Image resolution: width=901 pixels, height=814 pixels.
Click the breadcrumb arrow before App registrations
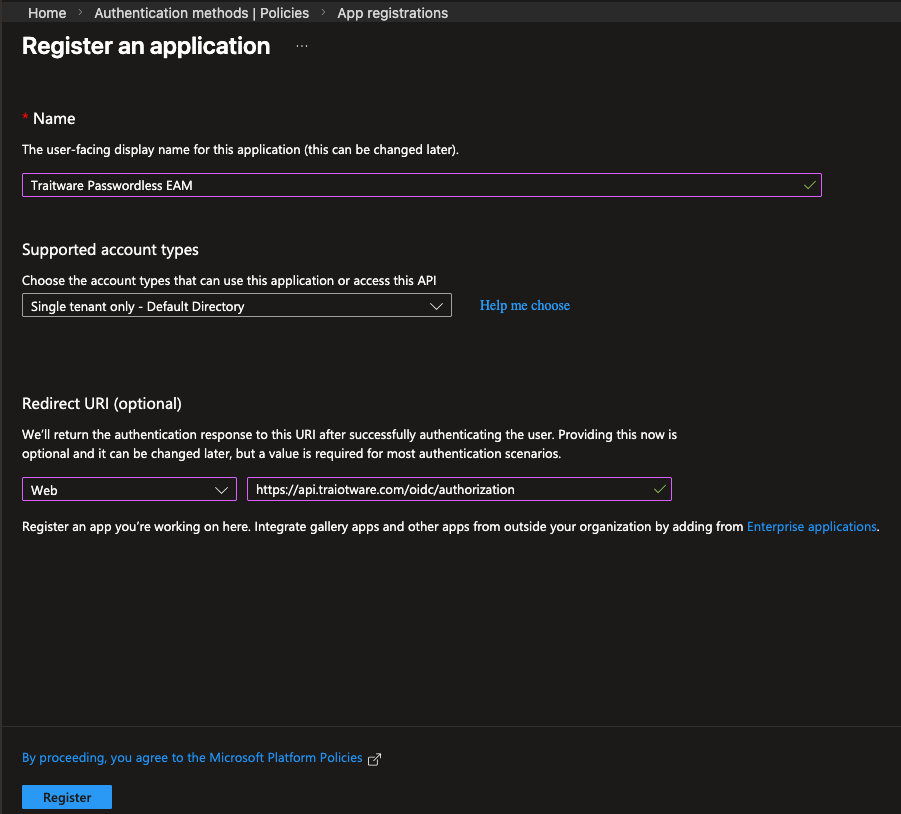pyautogui.click(x=323, y=13)
